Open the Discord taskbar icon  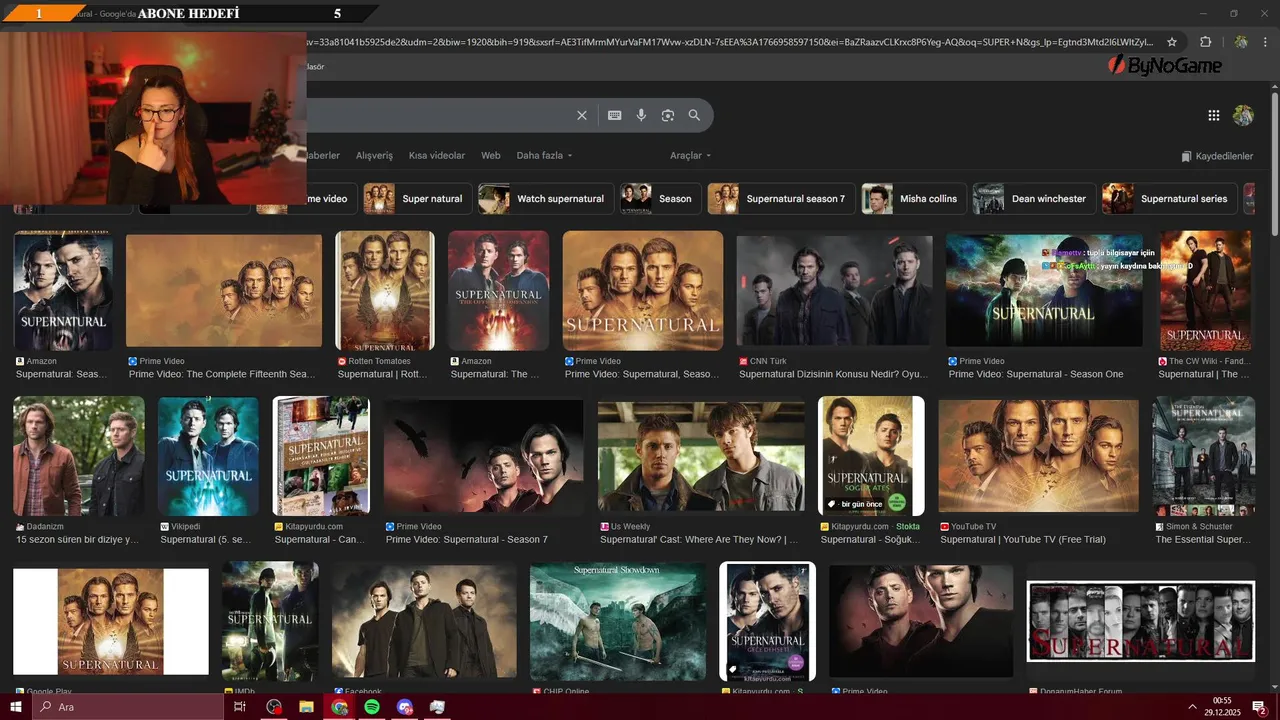(405, 707)
